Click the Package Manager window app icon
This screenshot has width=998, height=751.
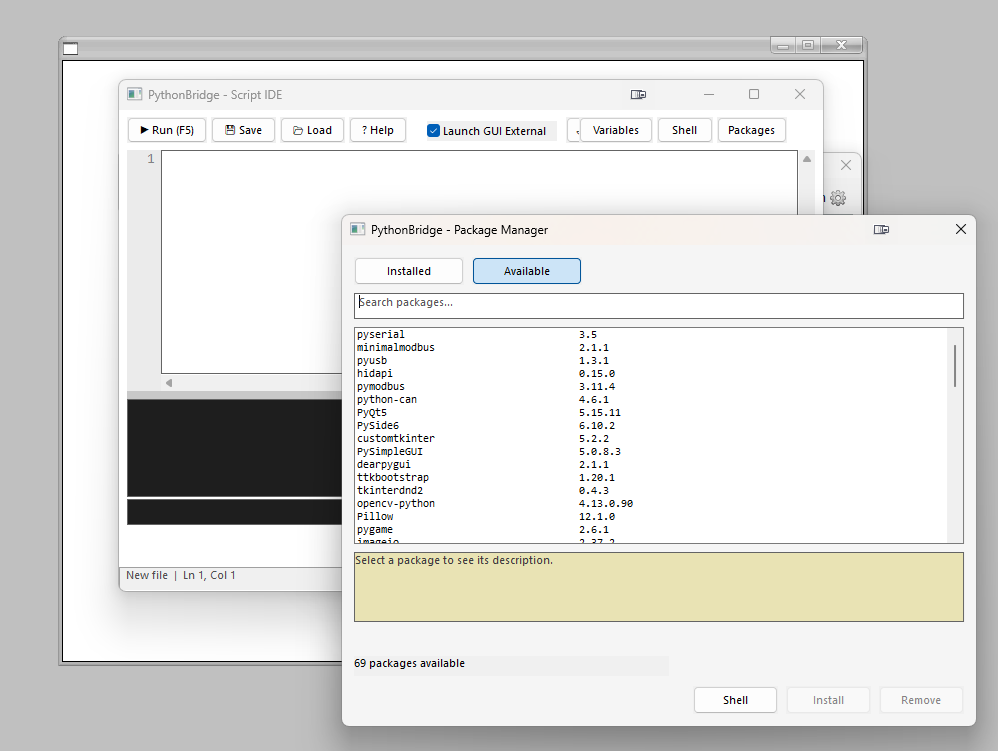pyautogui.click(x=358, y=229)
